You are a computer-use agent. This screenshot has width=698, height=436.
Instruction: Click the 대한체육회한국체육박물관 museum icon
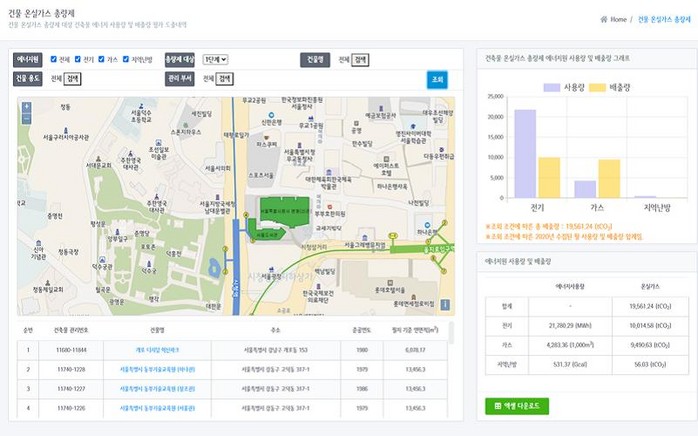click(x=329, y=172)
